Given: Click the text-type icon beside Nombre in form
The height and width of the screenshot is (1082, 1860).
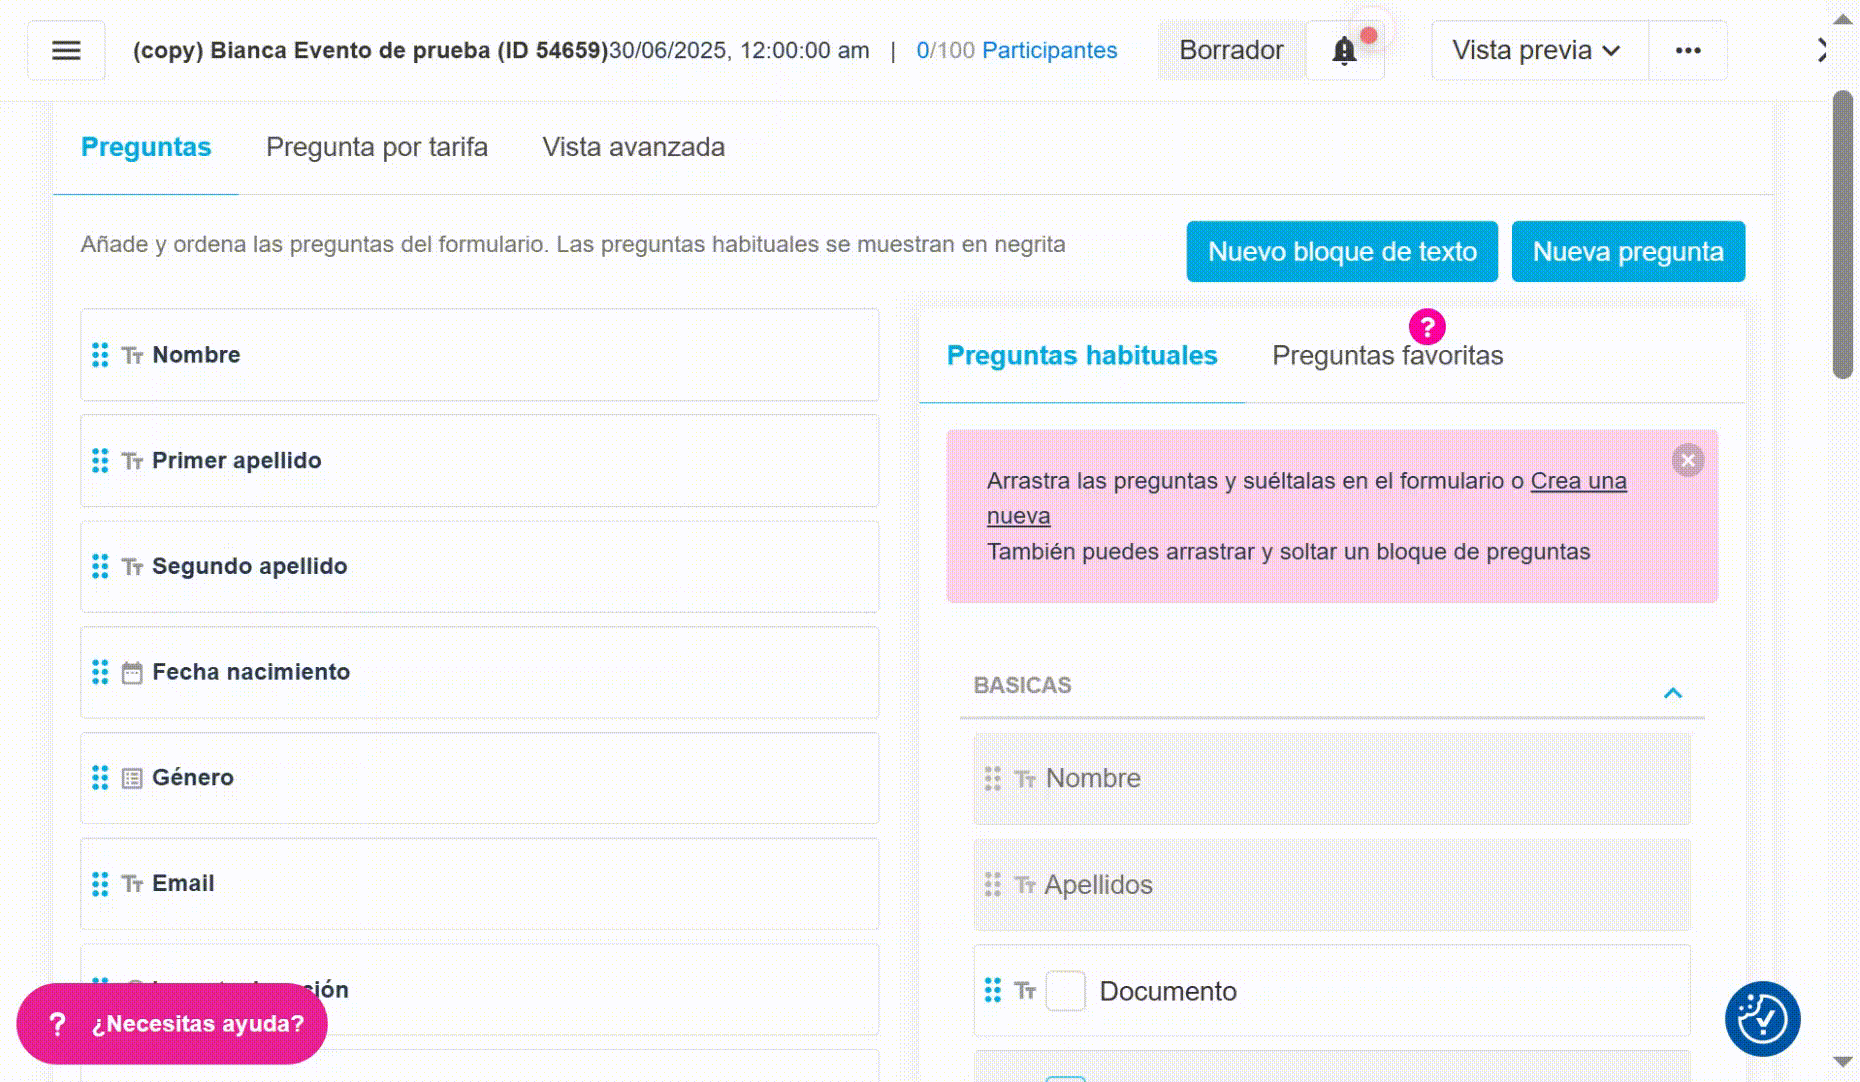Looking at the screenshot, I should point(132,355).
